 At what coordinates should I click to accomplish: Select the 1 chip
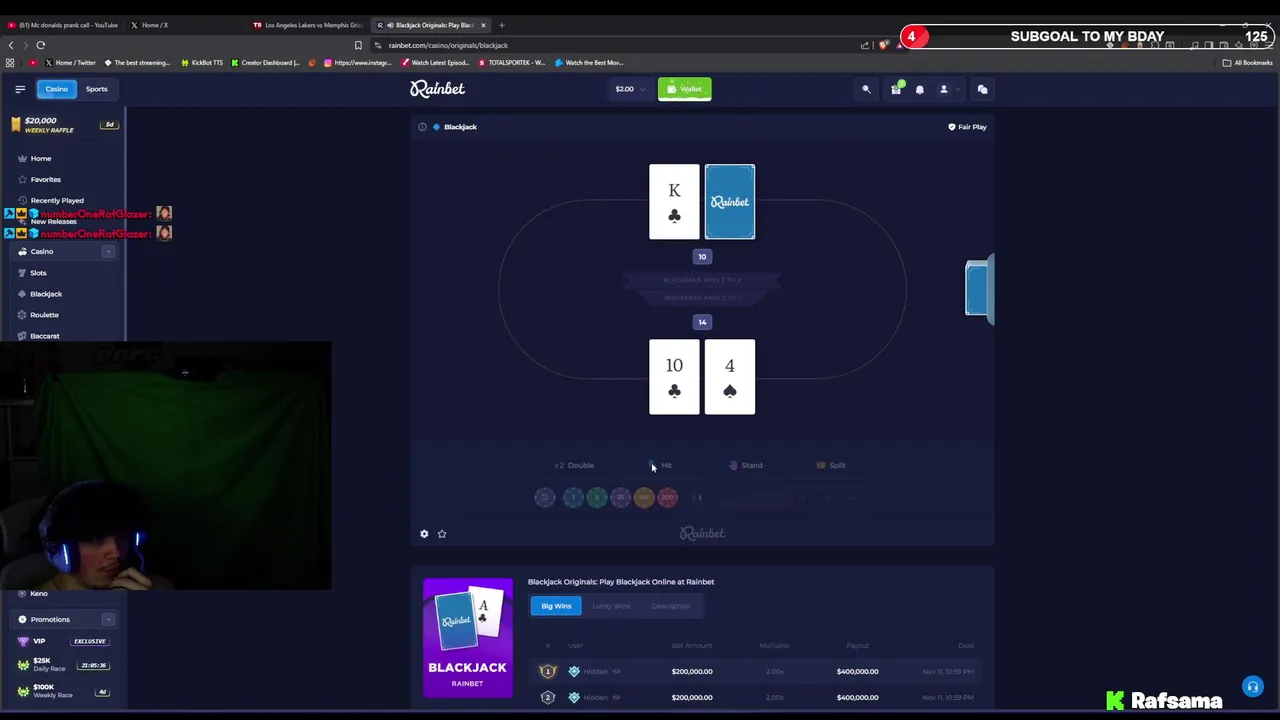(x=573, y=497)
